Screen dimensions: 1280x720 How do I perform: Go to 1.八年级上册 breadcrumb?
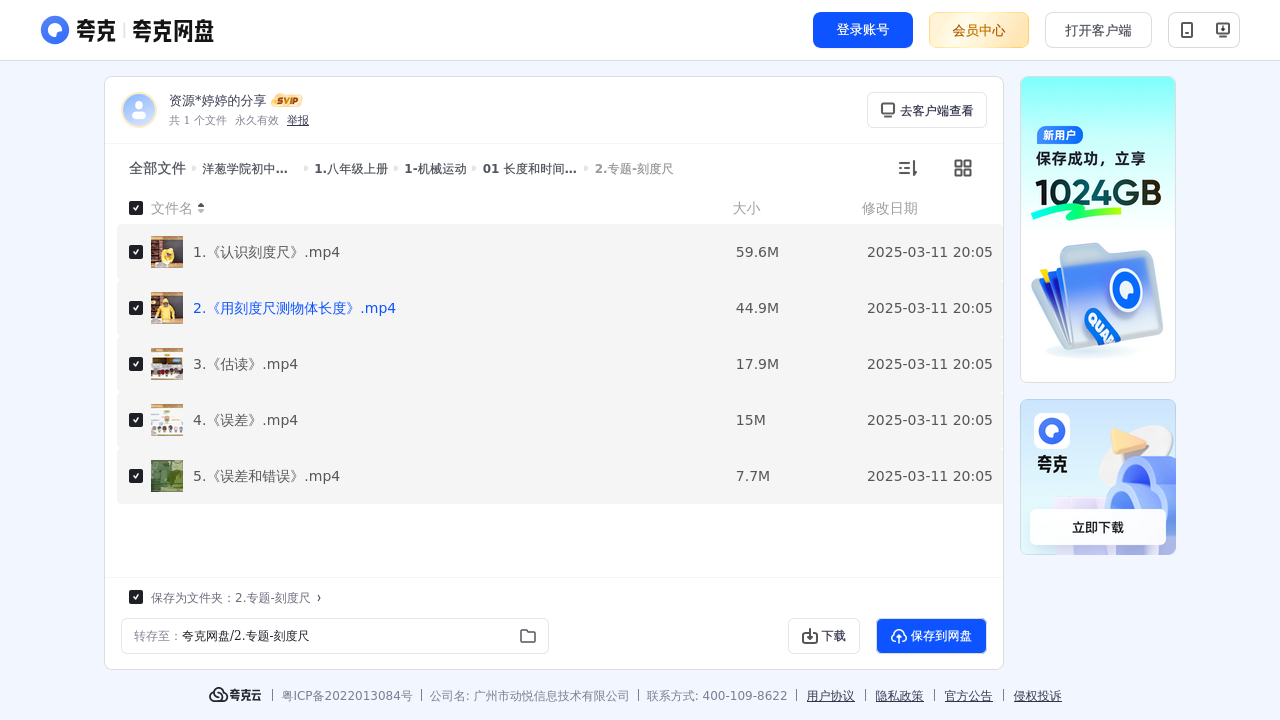[x=351, y=169]
